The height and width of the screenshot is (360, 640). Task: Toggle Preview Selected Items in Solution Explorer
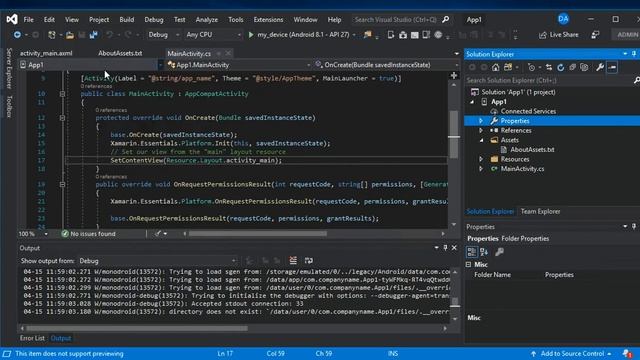pos(612,67)
